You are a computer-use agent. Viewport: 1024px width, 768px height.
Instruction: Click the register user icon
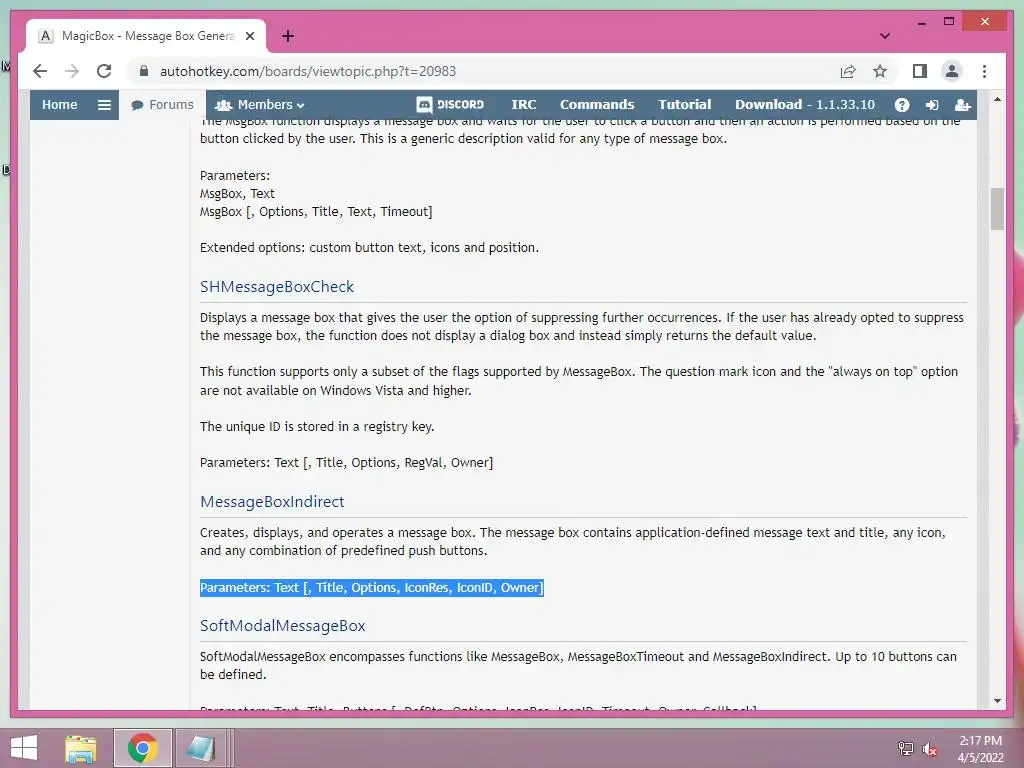tap(963, 105)
